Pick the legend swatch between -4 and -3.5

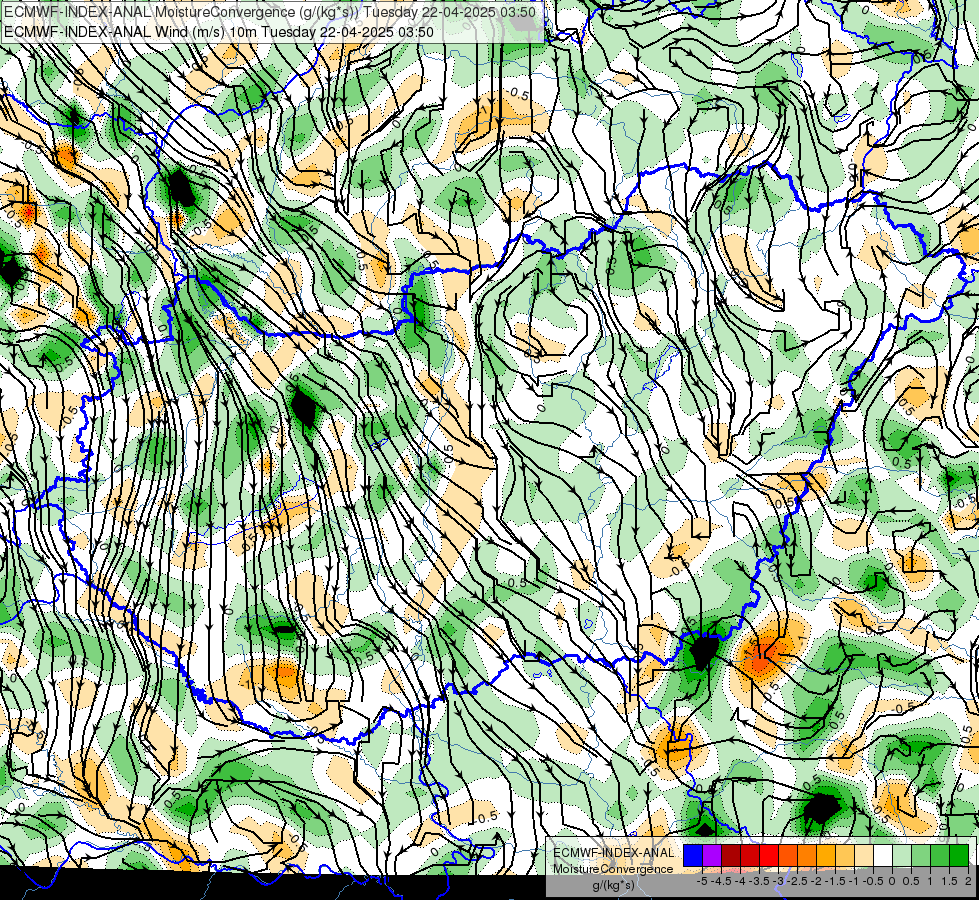(750, 855)
